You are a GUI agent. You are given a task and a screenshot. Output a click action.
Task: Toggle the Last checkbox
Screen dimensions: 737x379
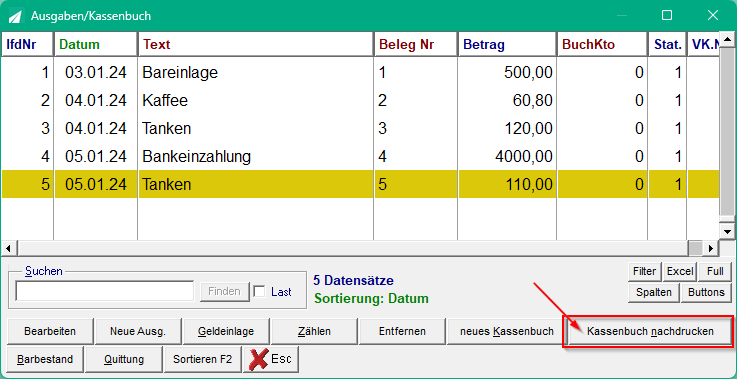point(259,292)
